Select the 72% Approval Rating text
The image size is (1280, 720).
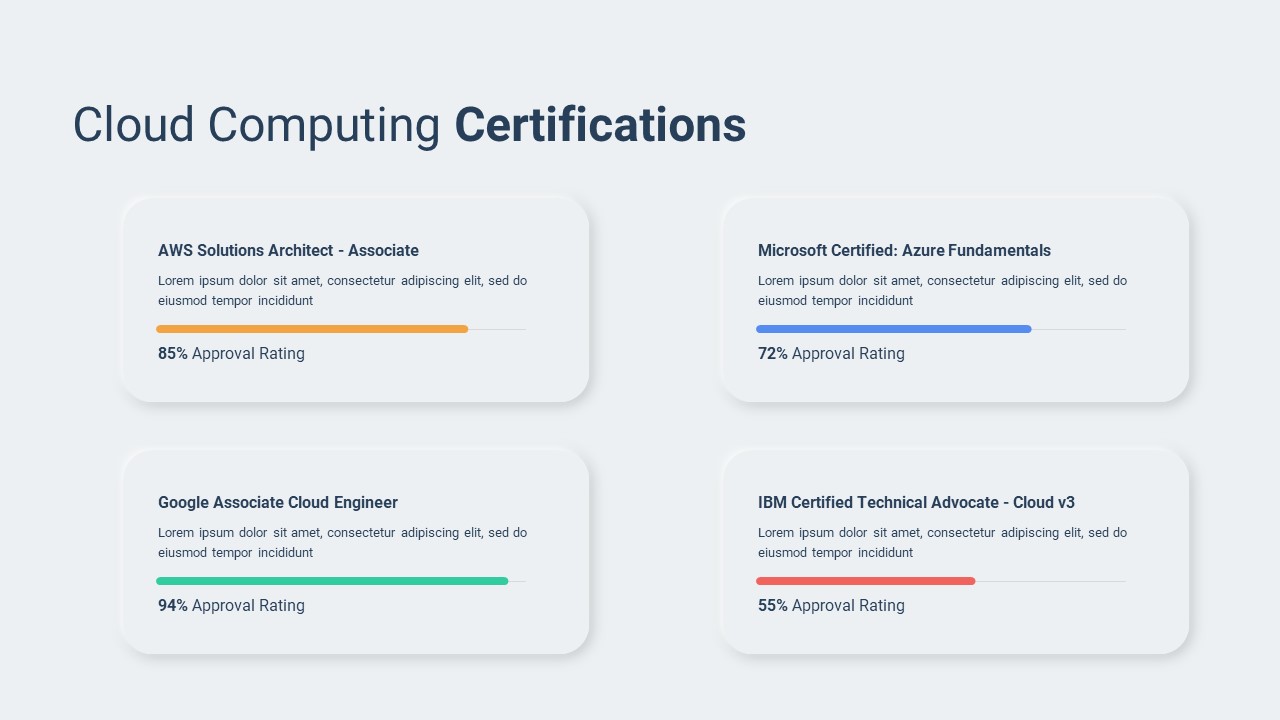pos(831,353)
